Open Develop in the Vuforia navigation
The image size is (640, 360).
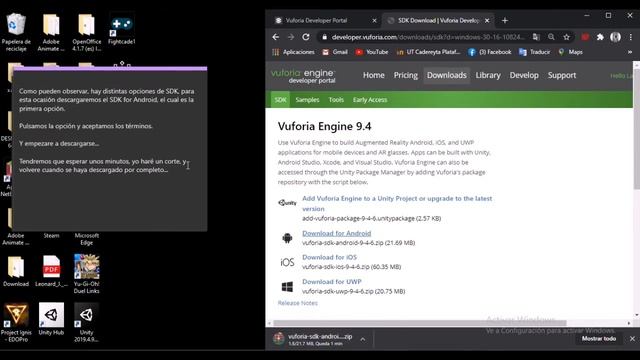tap(524, 75)
